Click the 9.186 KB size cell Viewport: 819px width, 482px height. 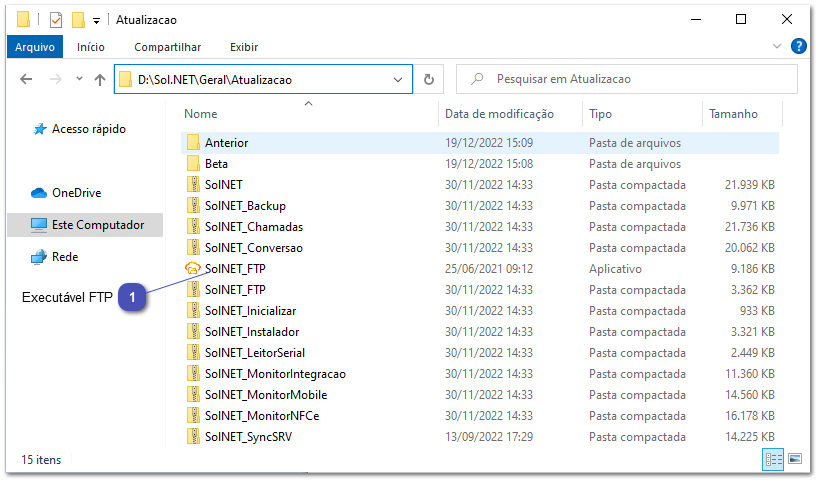pyautogui.click(x=752, y=269)
